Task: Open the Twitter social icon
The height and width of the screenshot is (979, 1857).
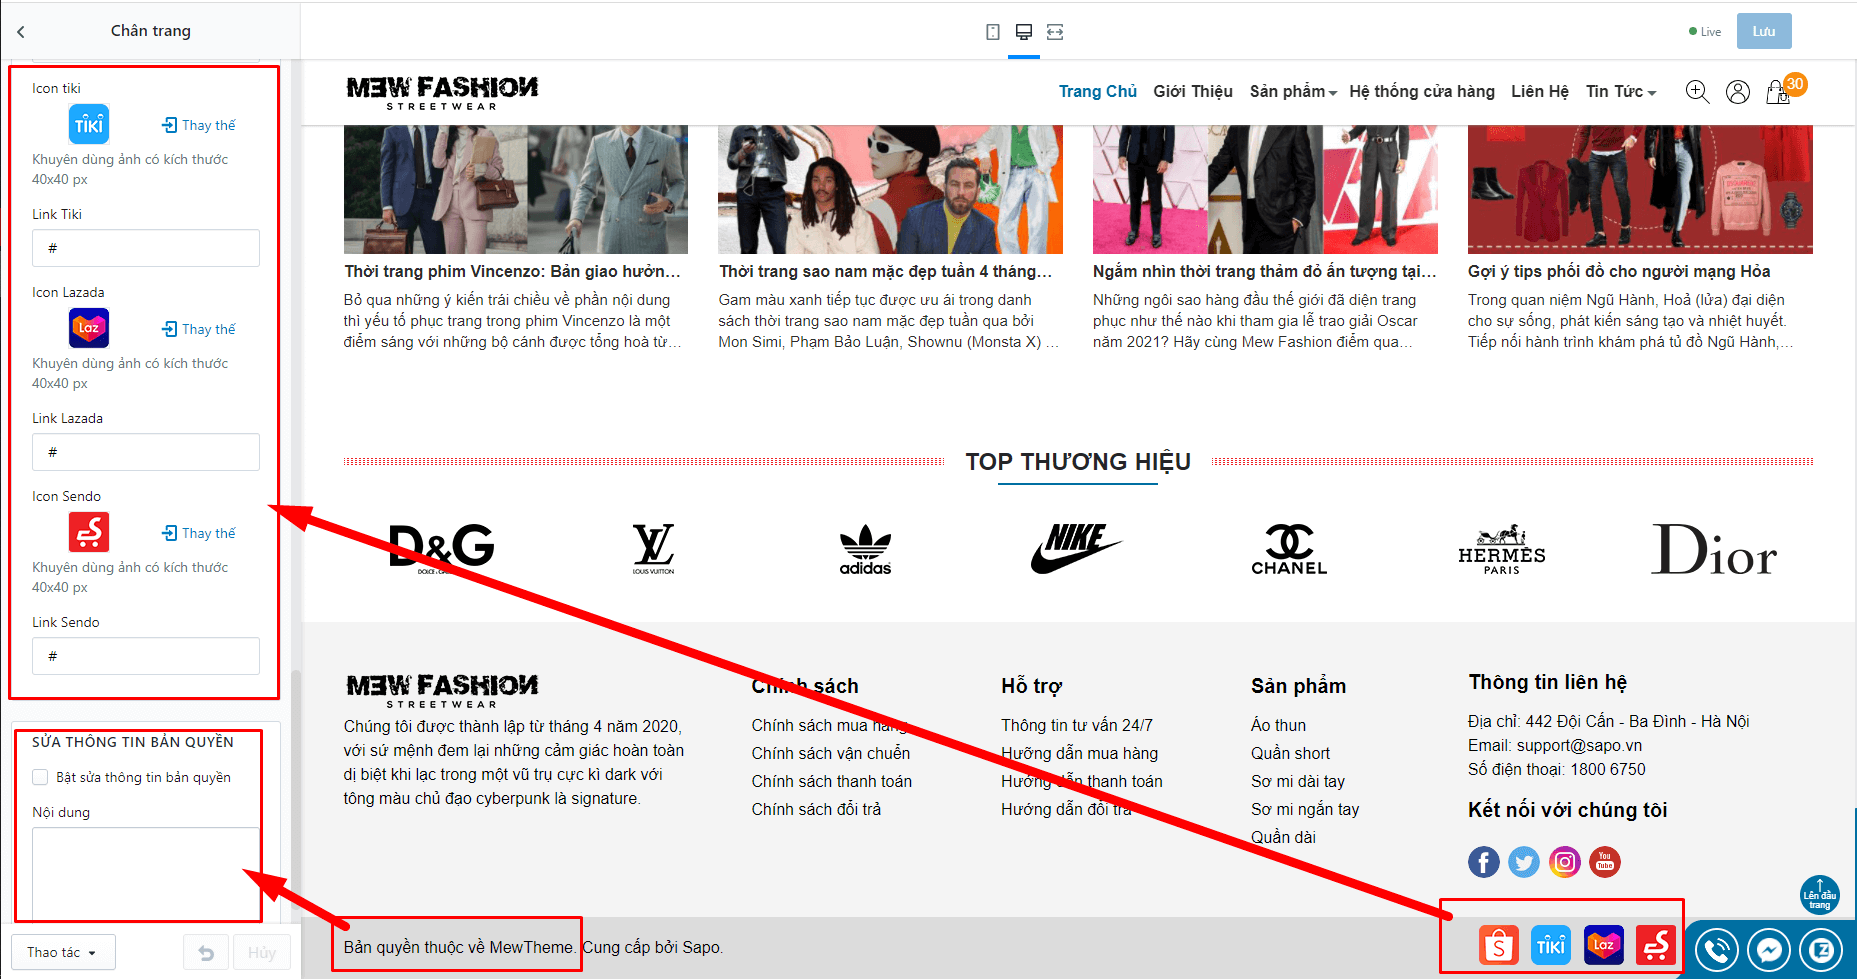Action: 1524,862
